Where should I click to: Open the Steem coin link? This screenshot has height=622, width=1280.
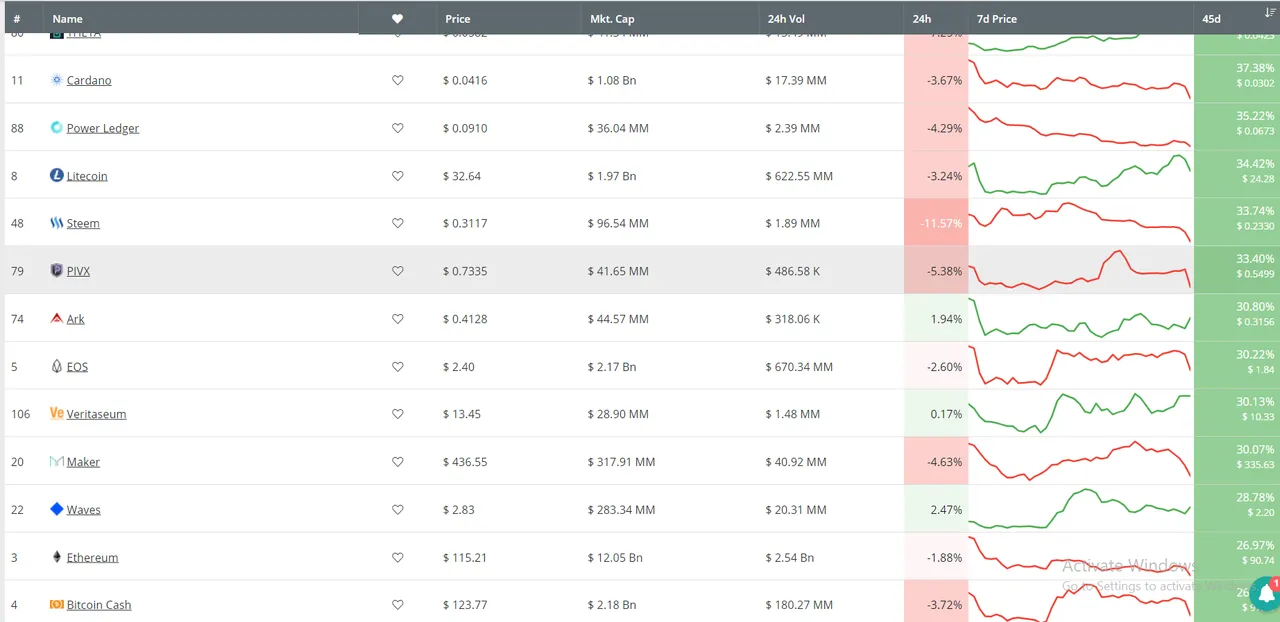click(83, 223)
